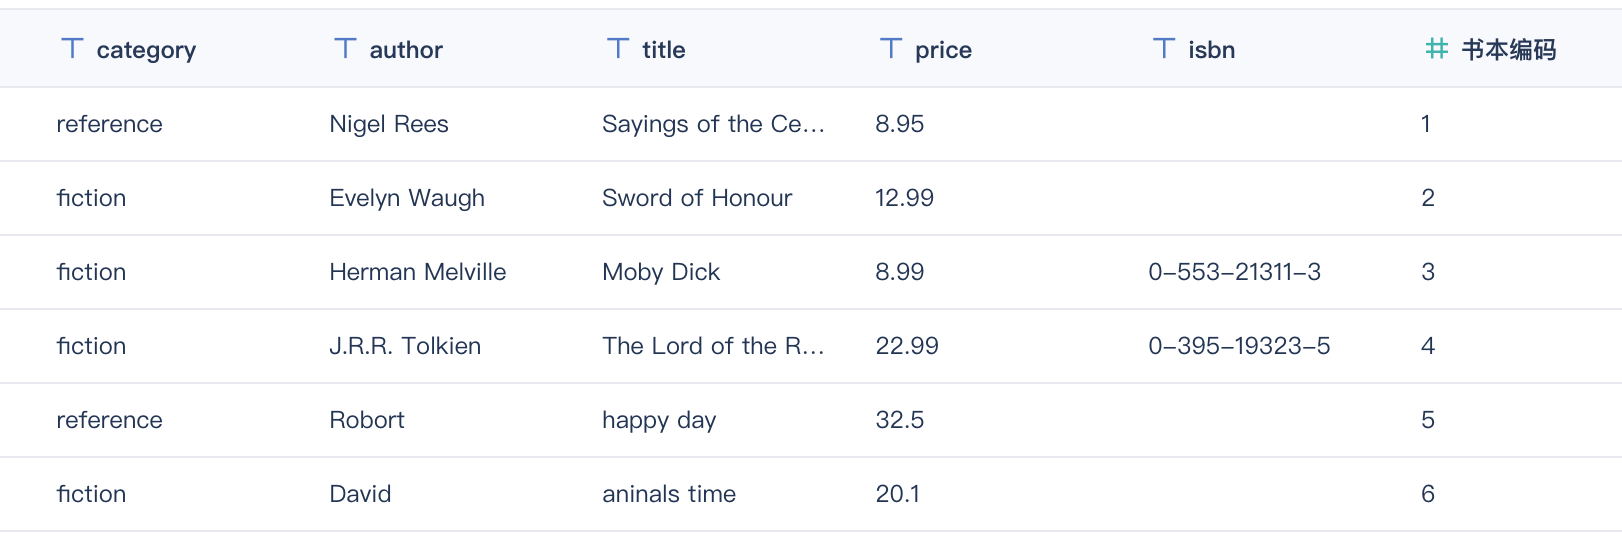Click the isbn cell 0-553-21311-3
This screenshot has width=1622, height=542.
1234,272
